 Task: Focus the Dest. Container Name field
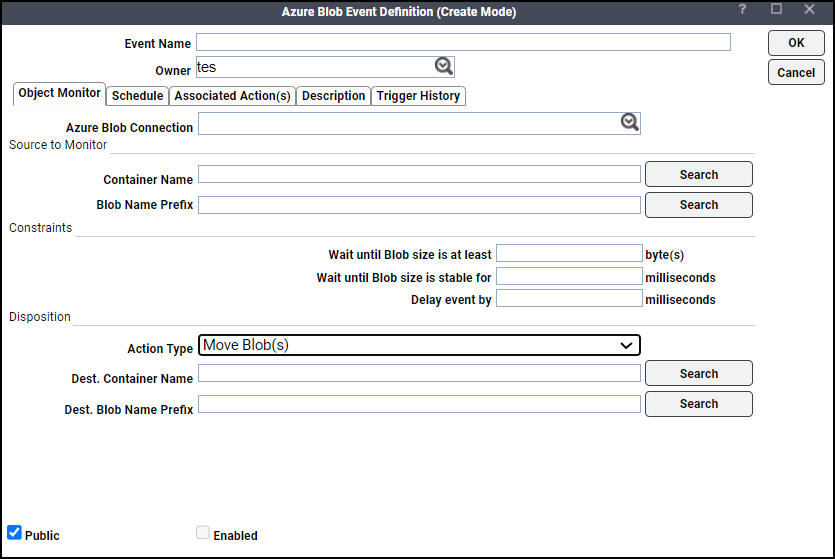point(419,373)
